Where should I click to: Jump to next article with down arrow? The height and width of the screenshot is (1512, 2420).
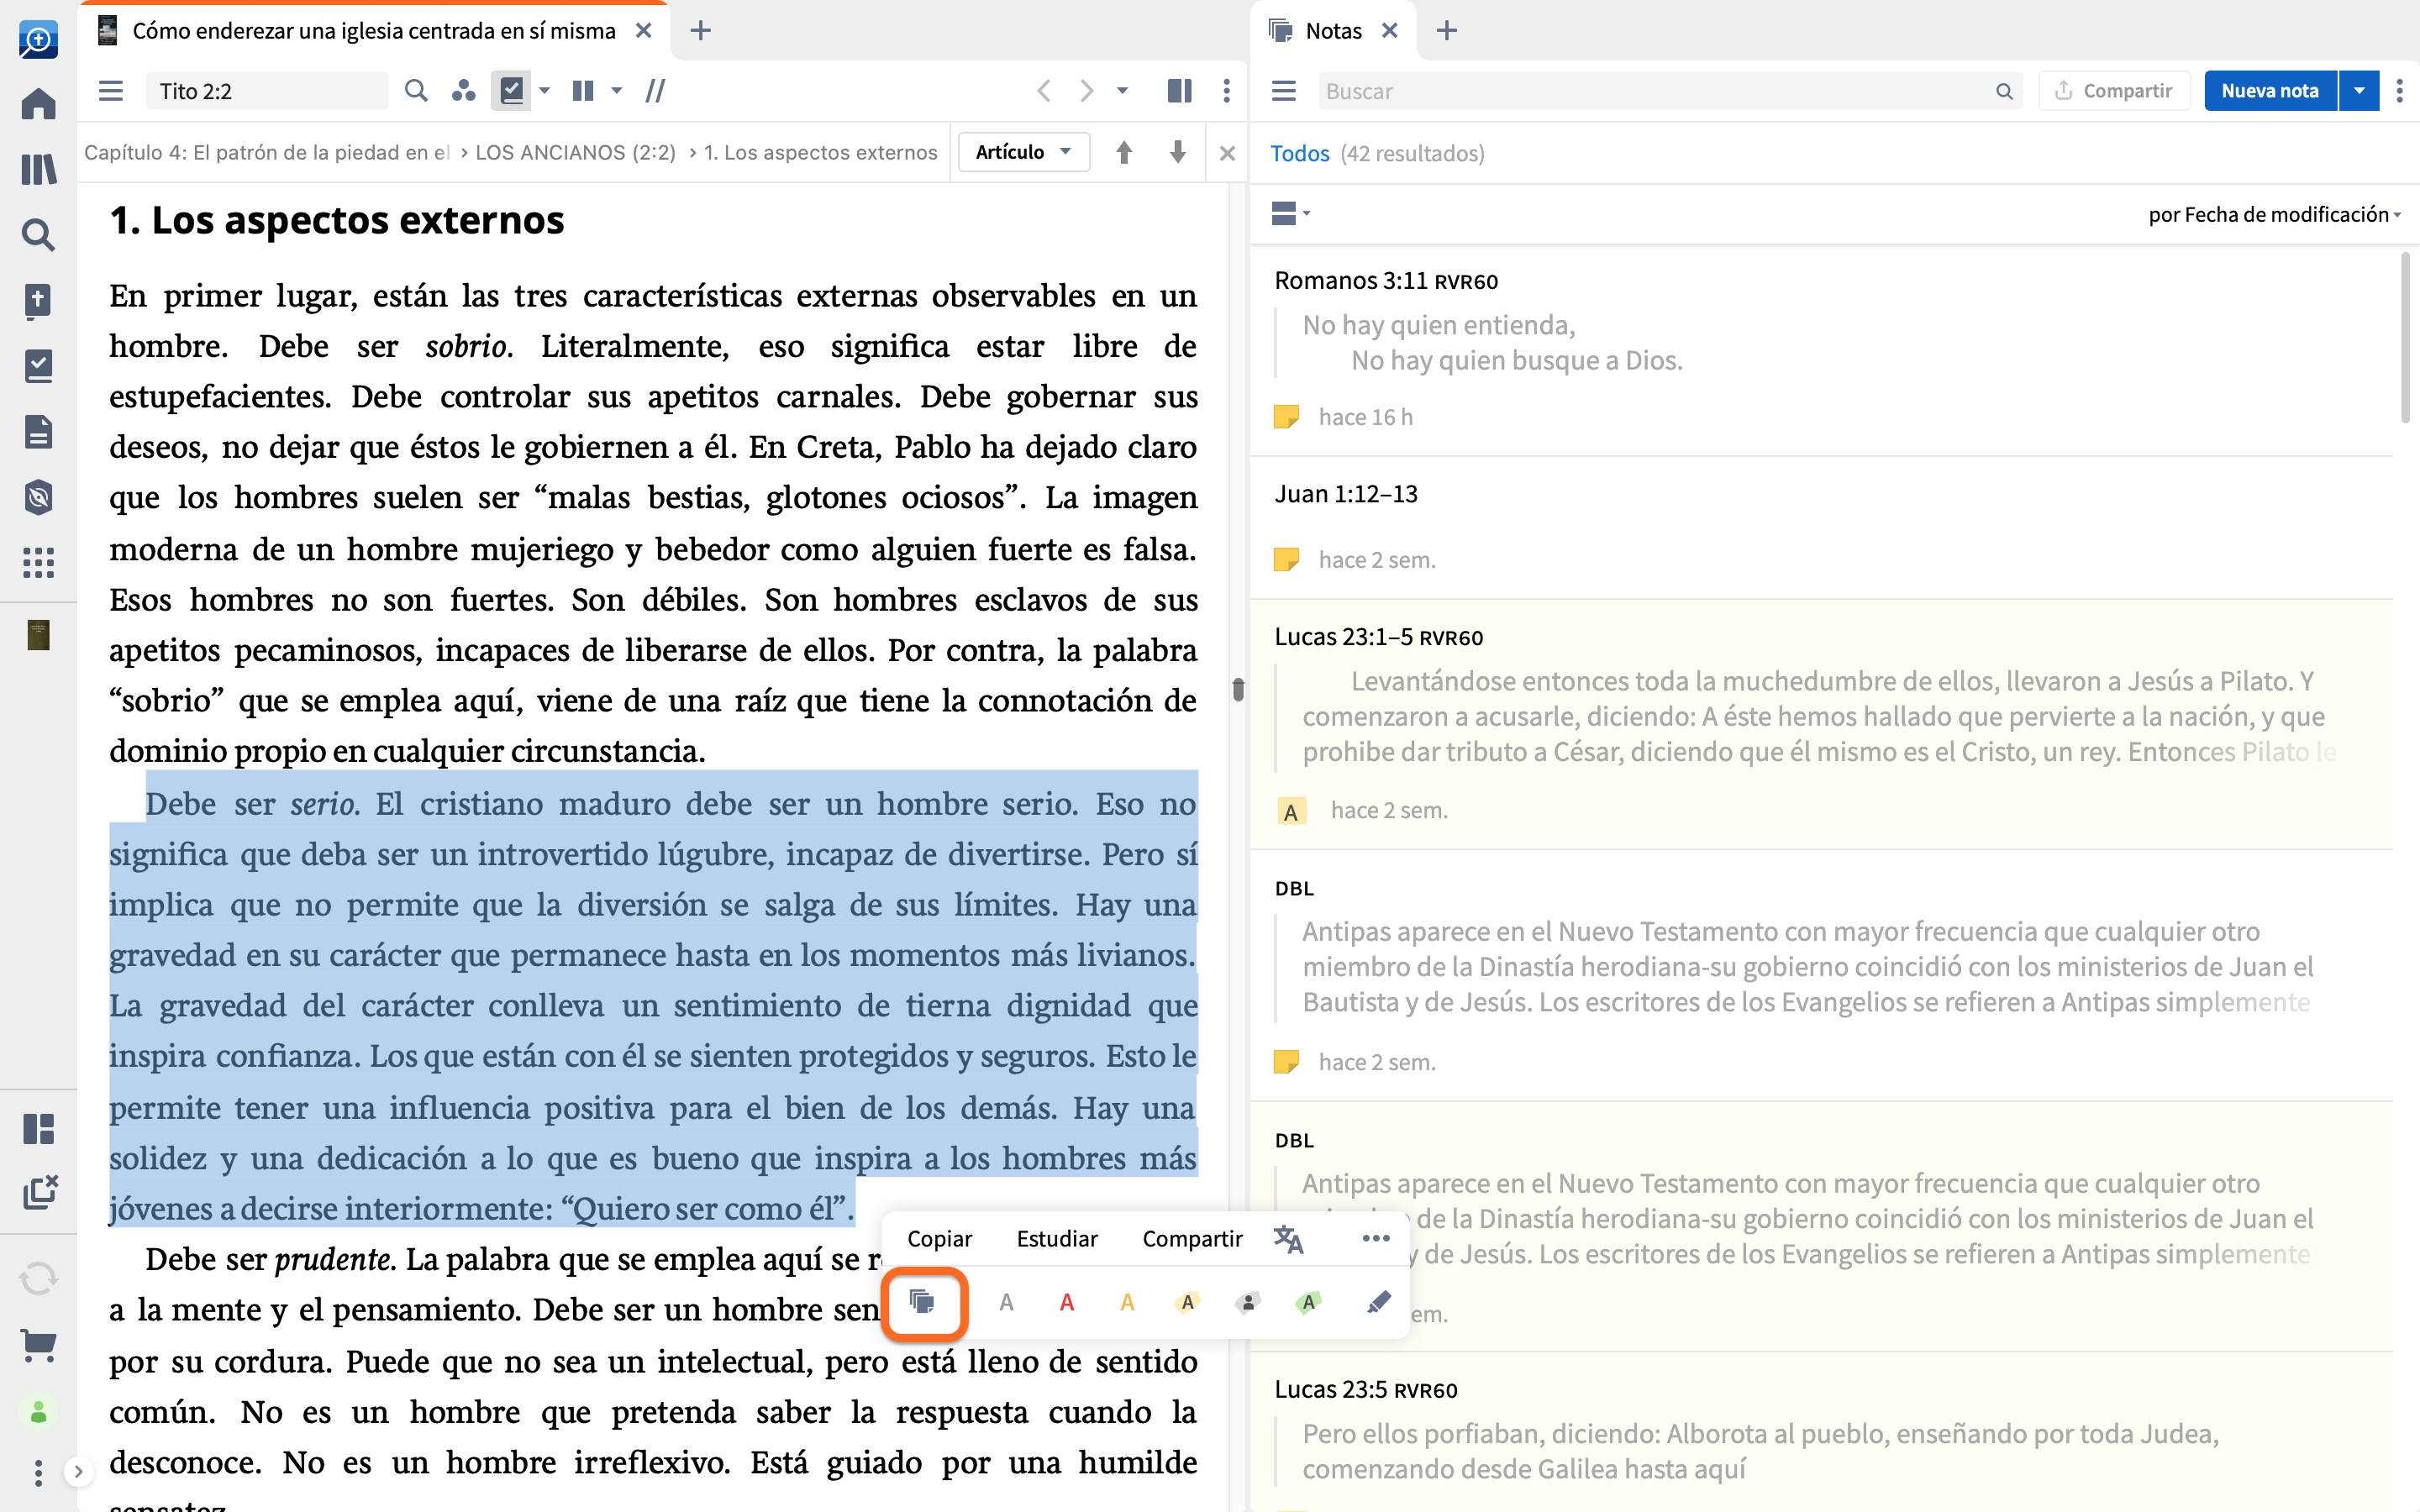[1178, 152]
